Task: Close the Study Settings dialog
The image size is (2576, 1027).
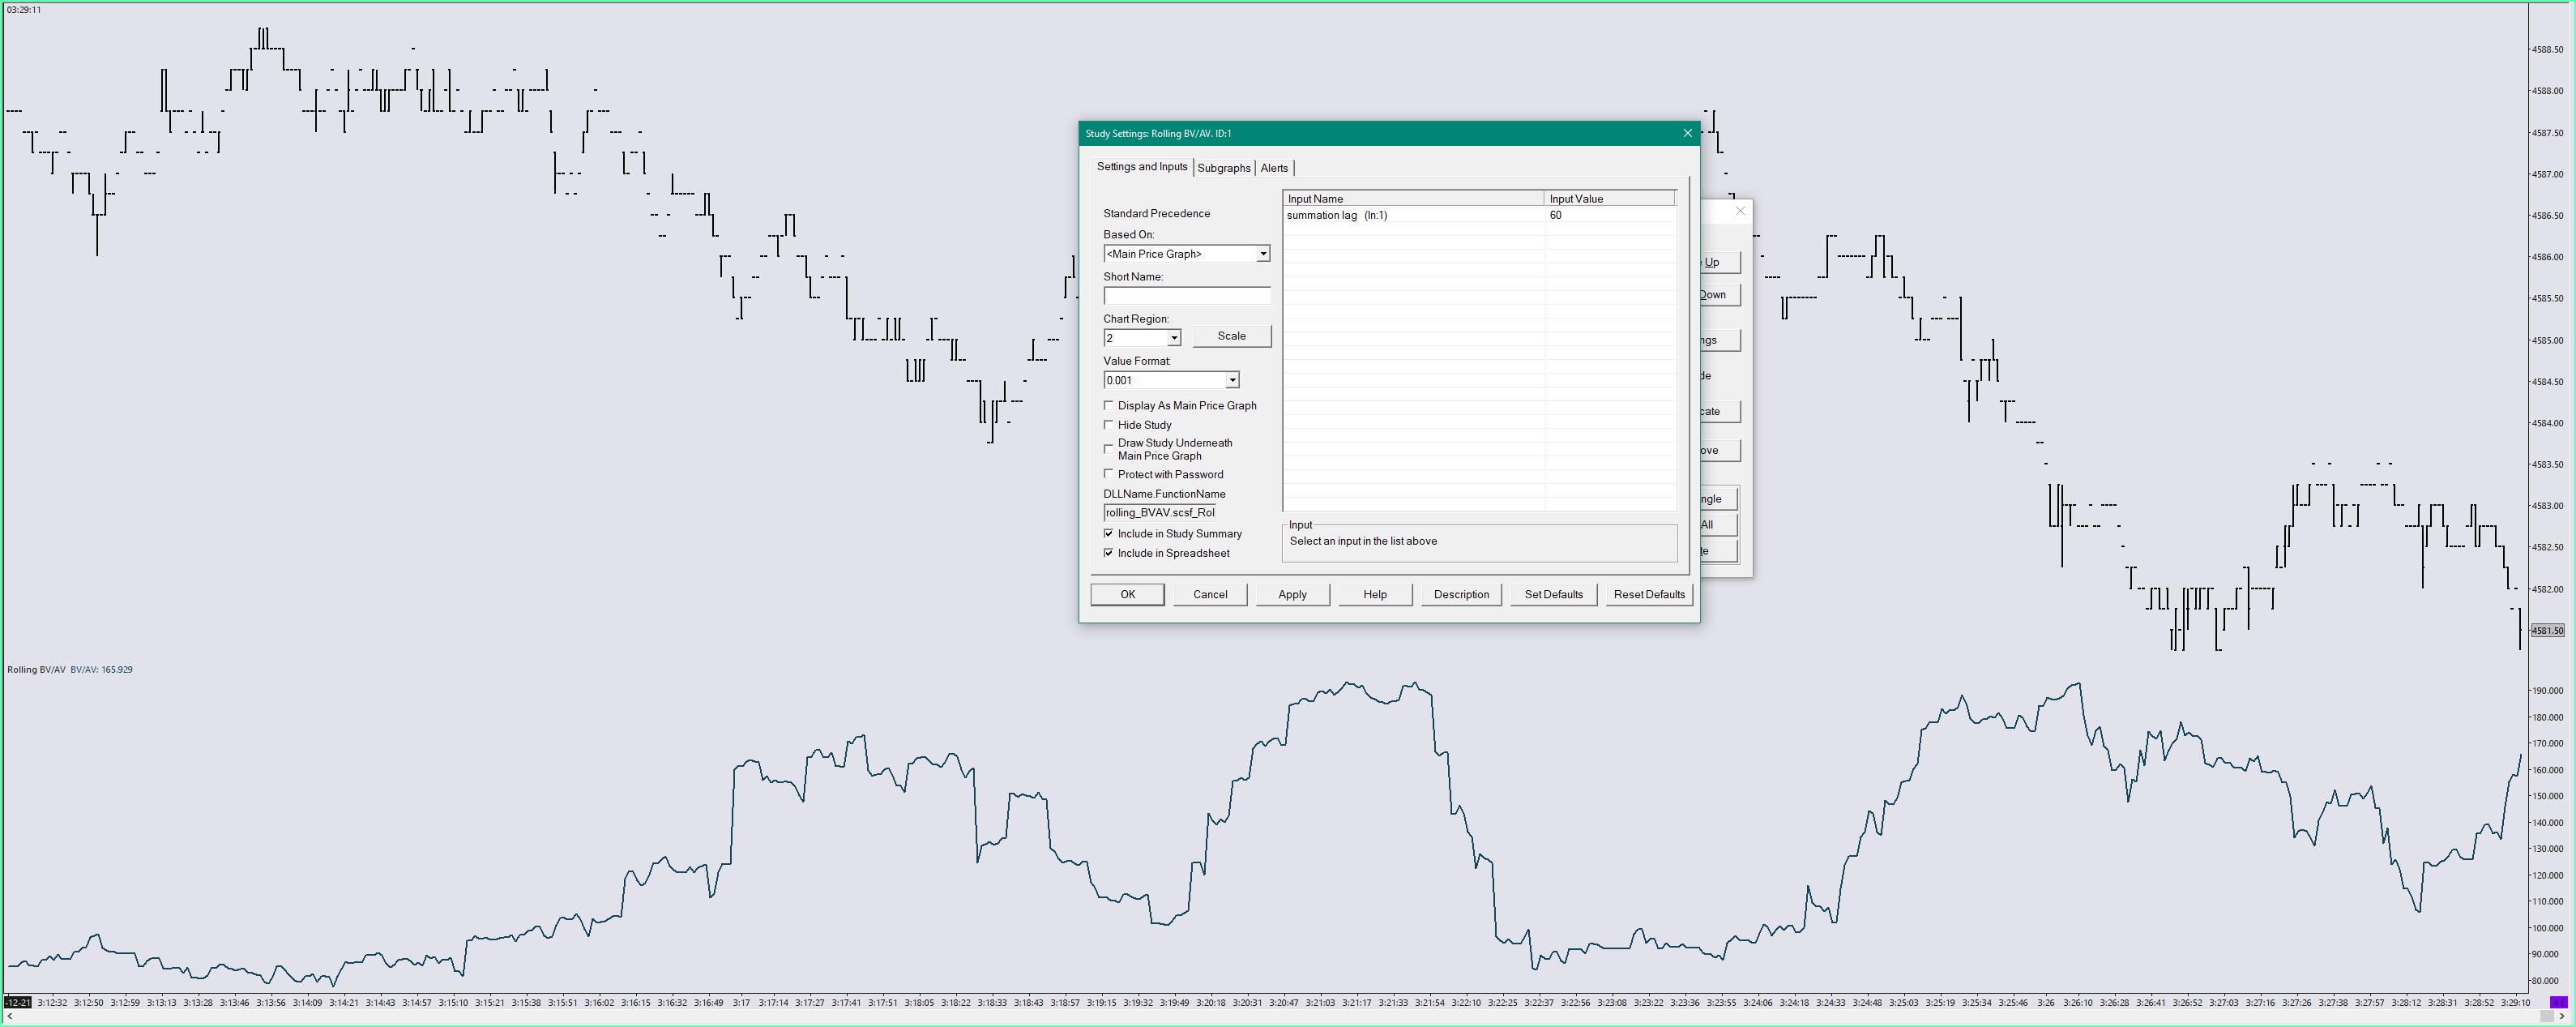Action: pos(1687,133)
